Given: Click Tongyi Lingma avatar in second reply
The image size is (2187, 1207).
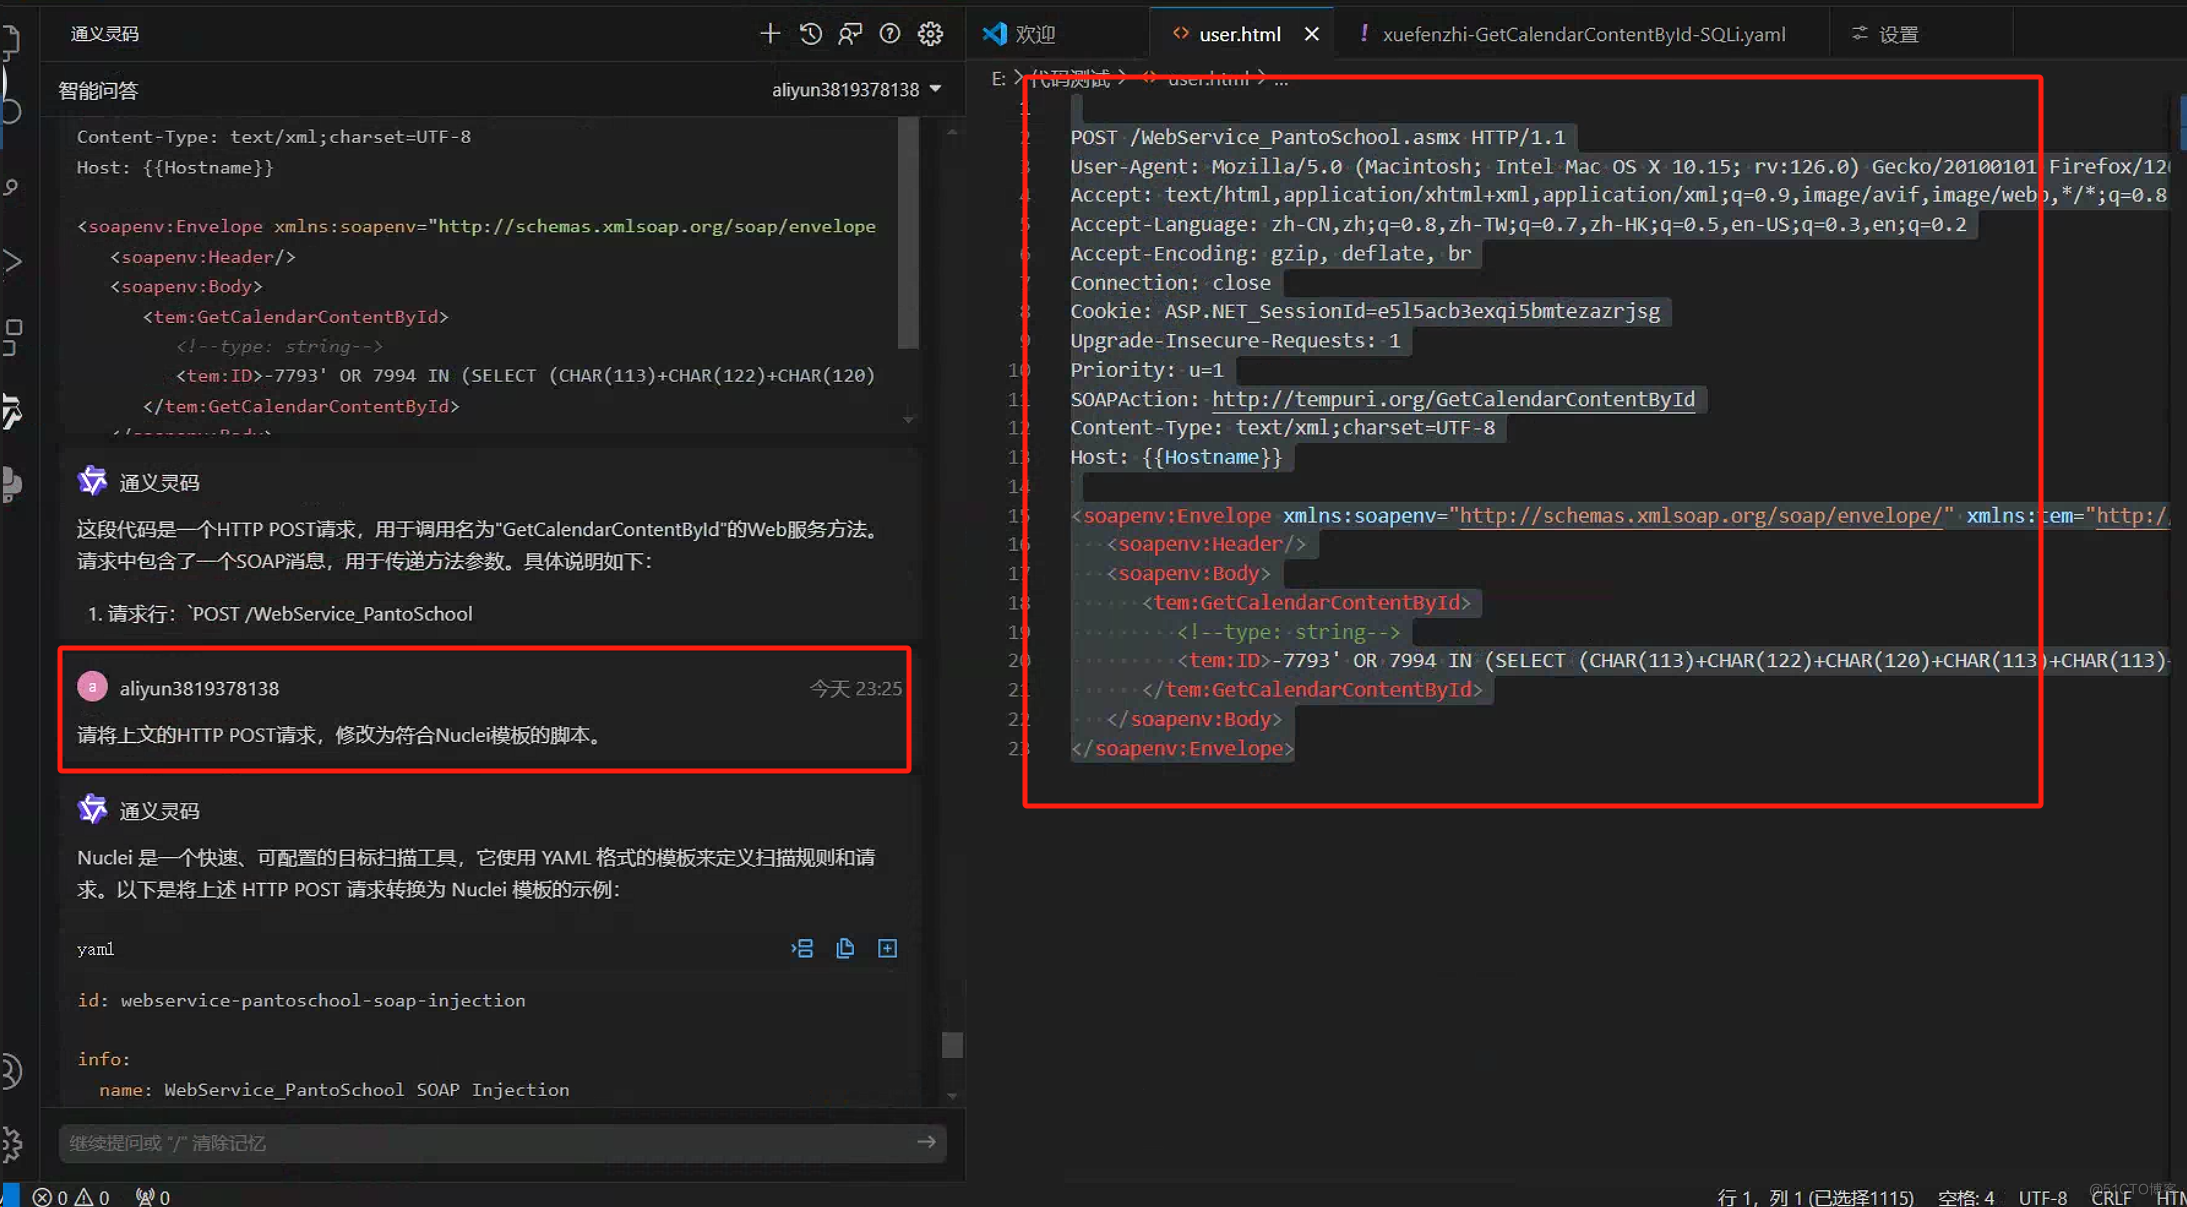Looking at the screenshot, I should 92,809.
